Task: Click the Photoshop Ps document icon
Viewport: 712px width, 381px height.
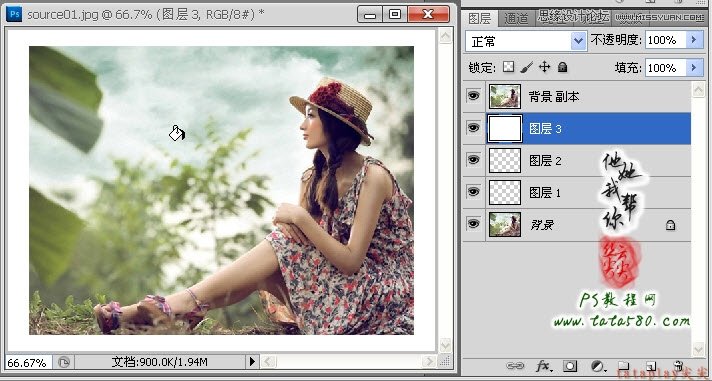Action: tap(15, 14)
